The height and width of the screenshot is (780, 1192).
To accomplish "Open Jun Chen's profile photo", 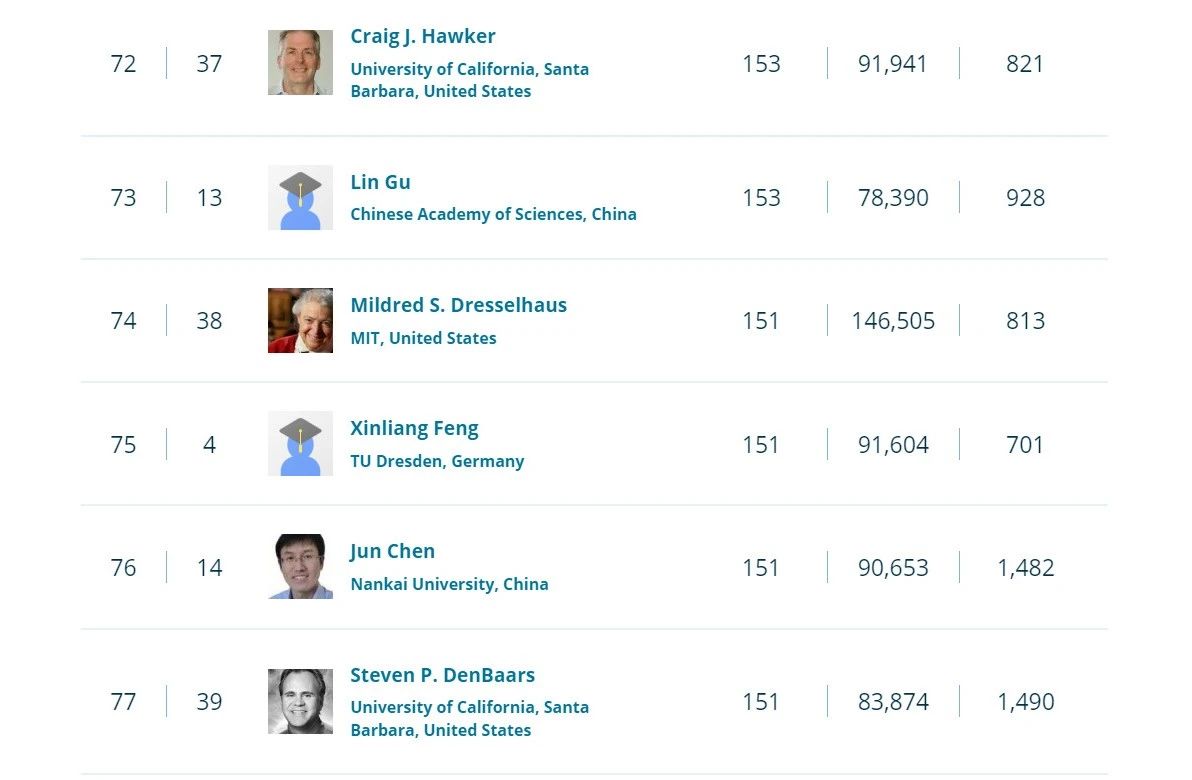I will click(x=300, y=567).
